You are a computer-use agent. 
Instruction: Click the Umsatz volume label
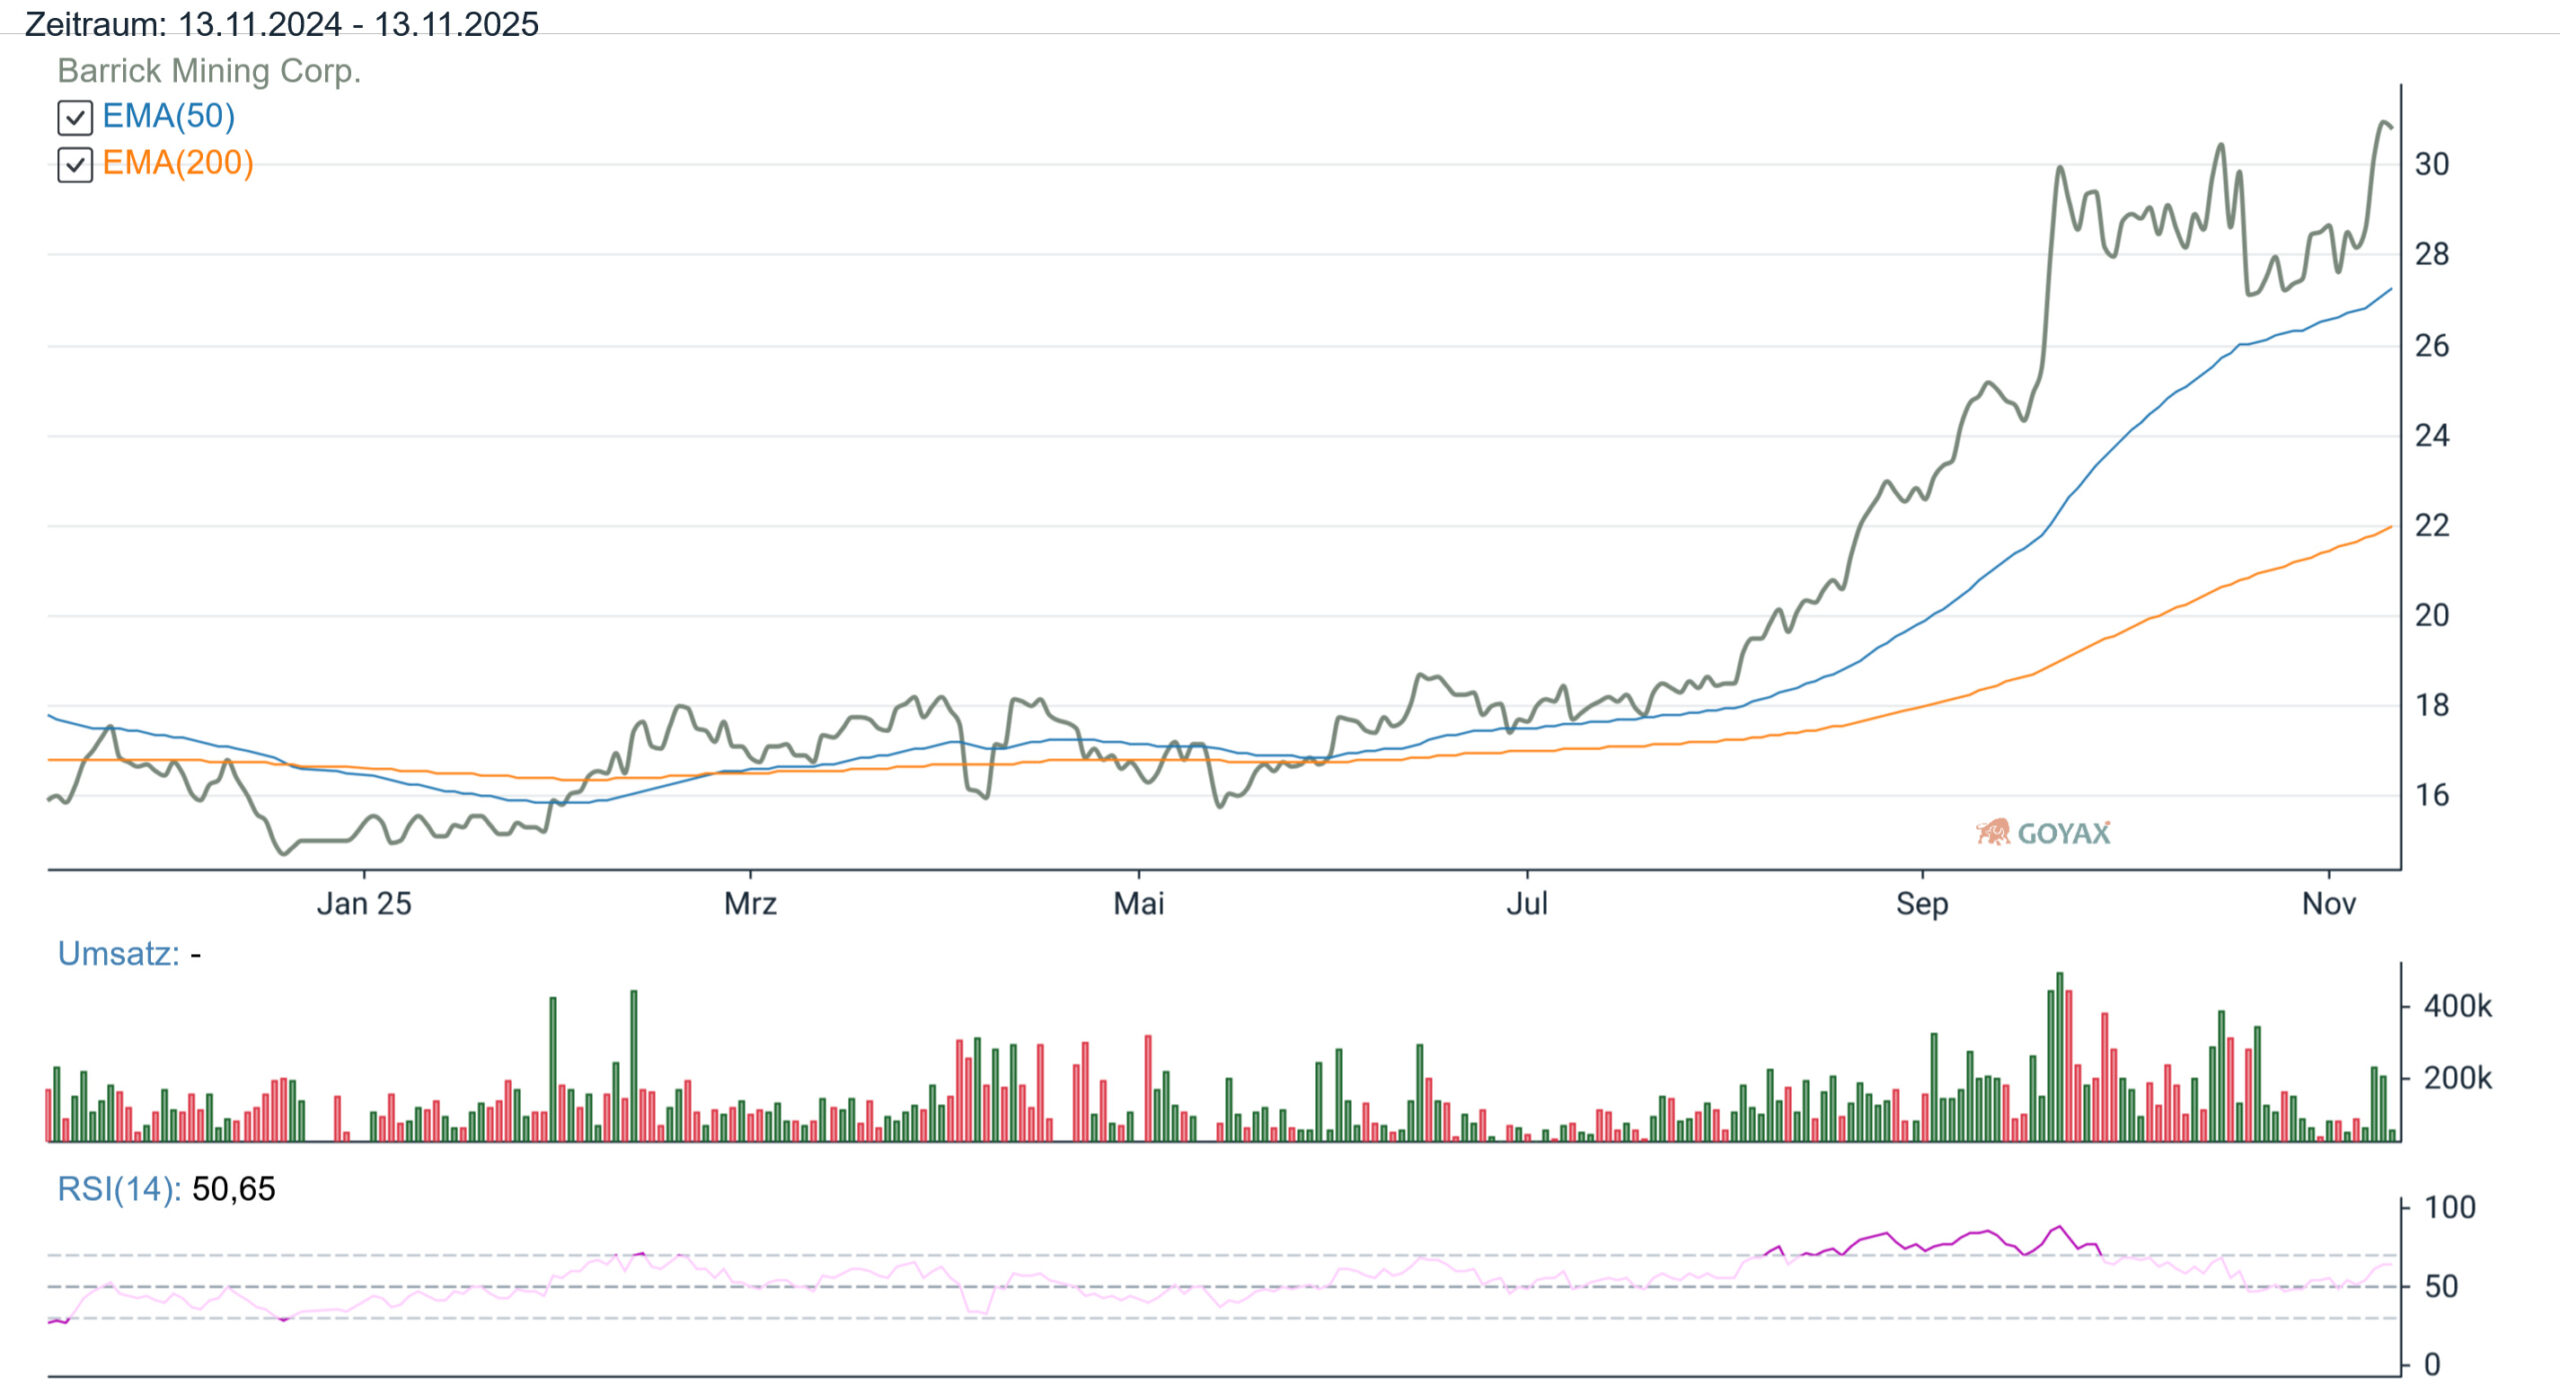click(118, 954)
